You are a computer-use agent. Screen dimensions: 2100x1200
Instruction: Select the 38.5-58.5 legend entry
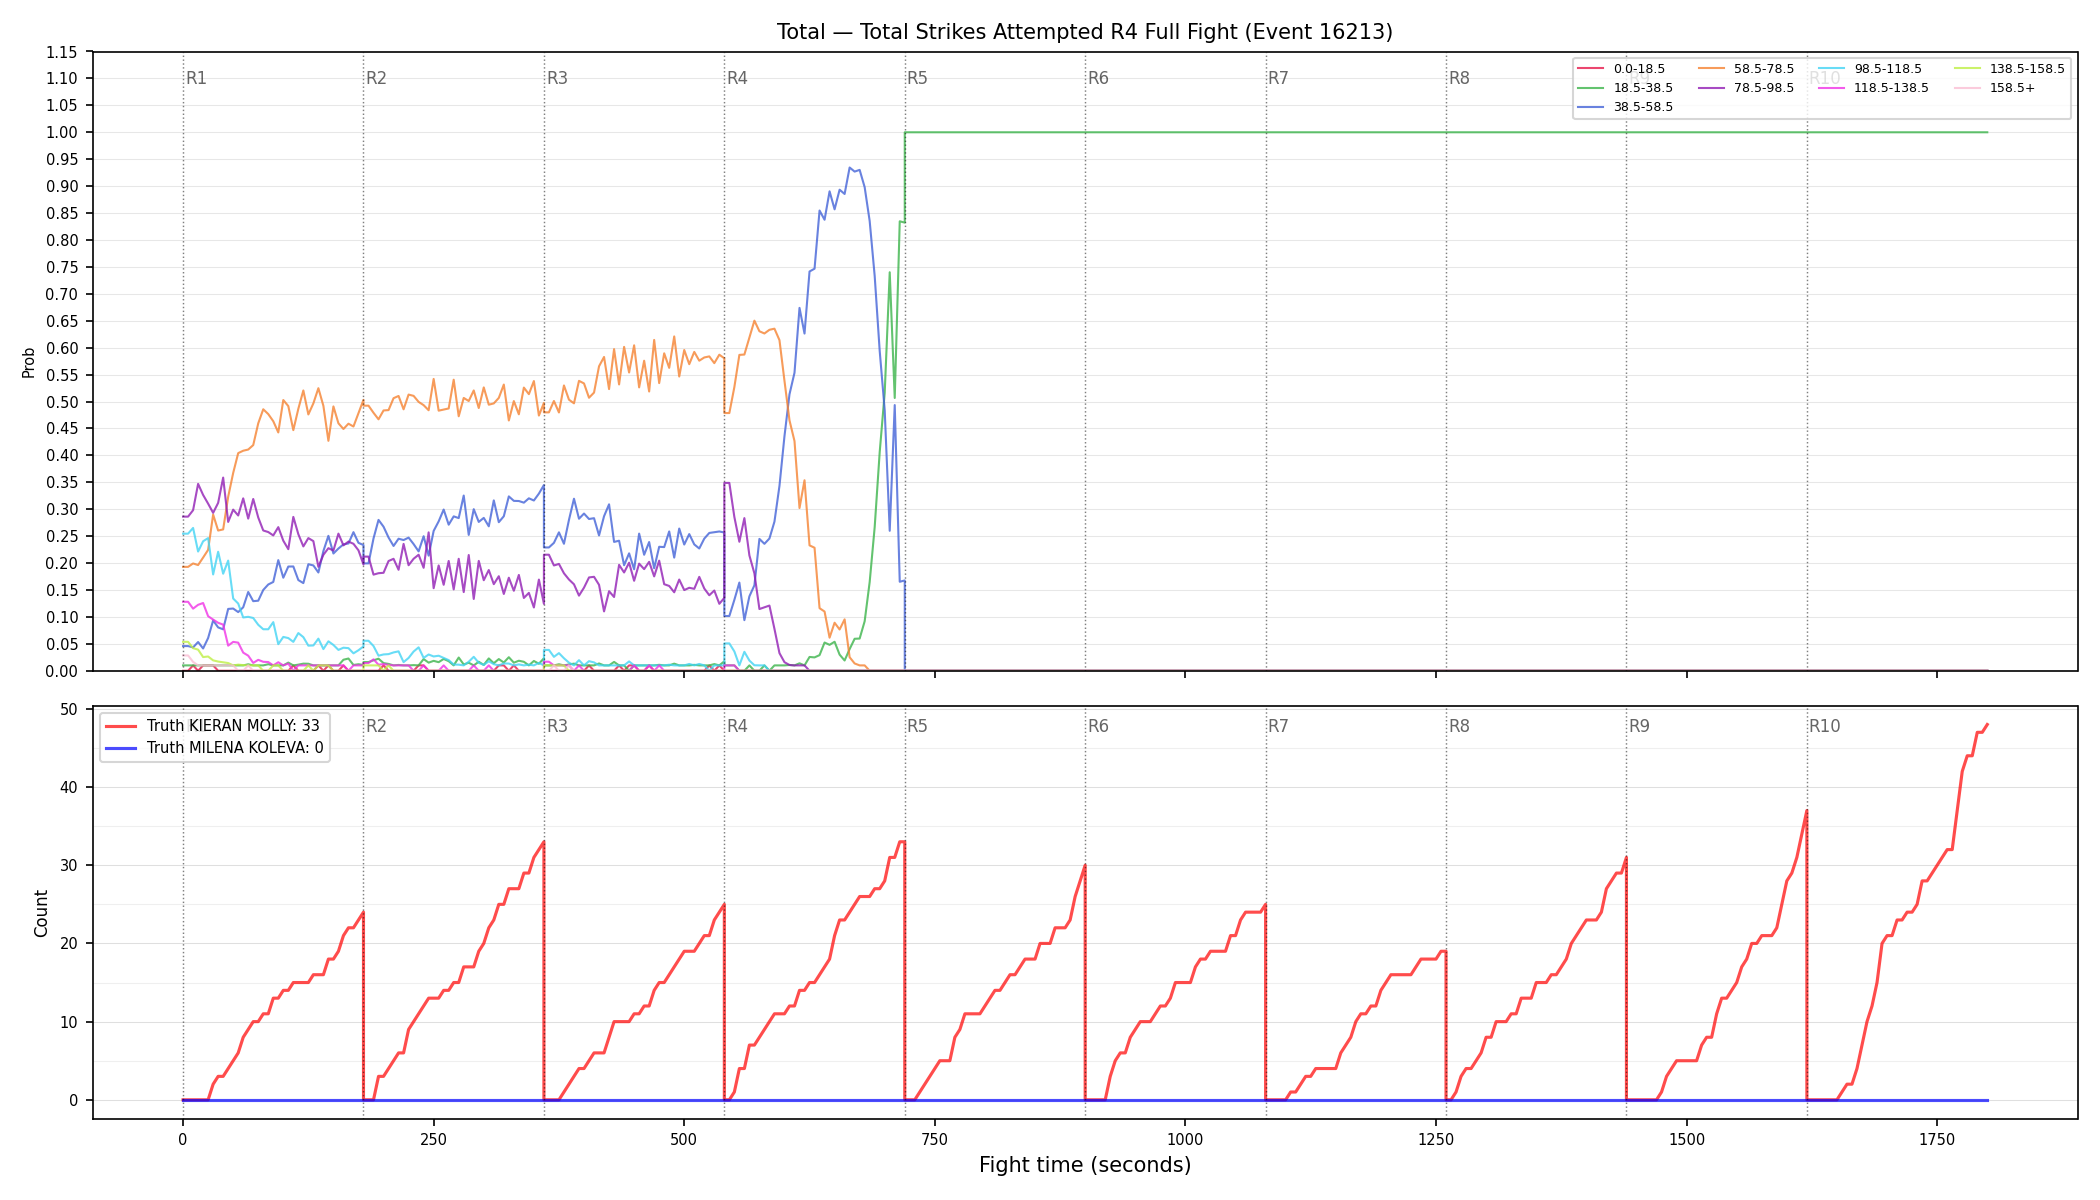1625,107
